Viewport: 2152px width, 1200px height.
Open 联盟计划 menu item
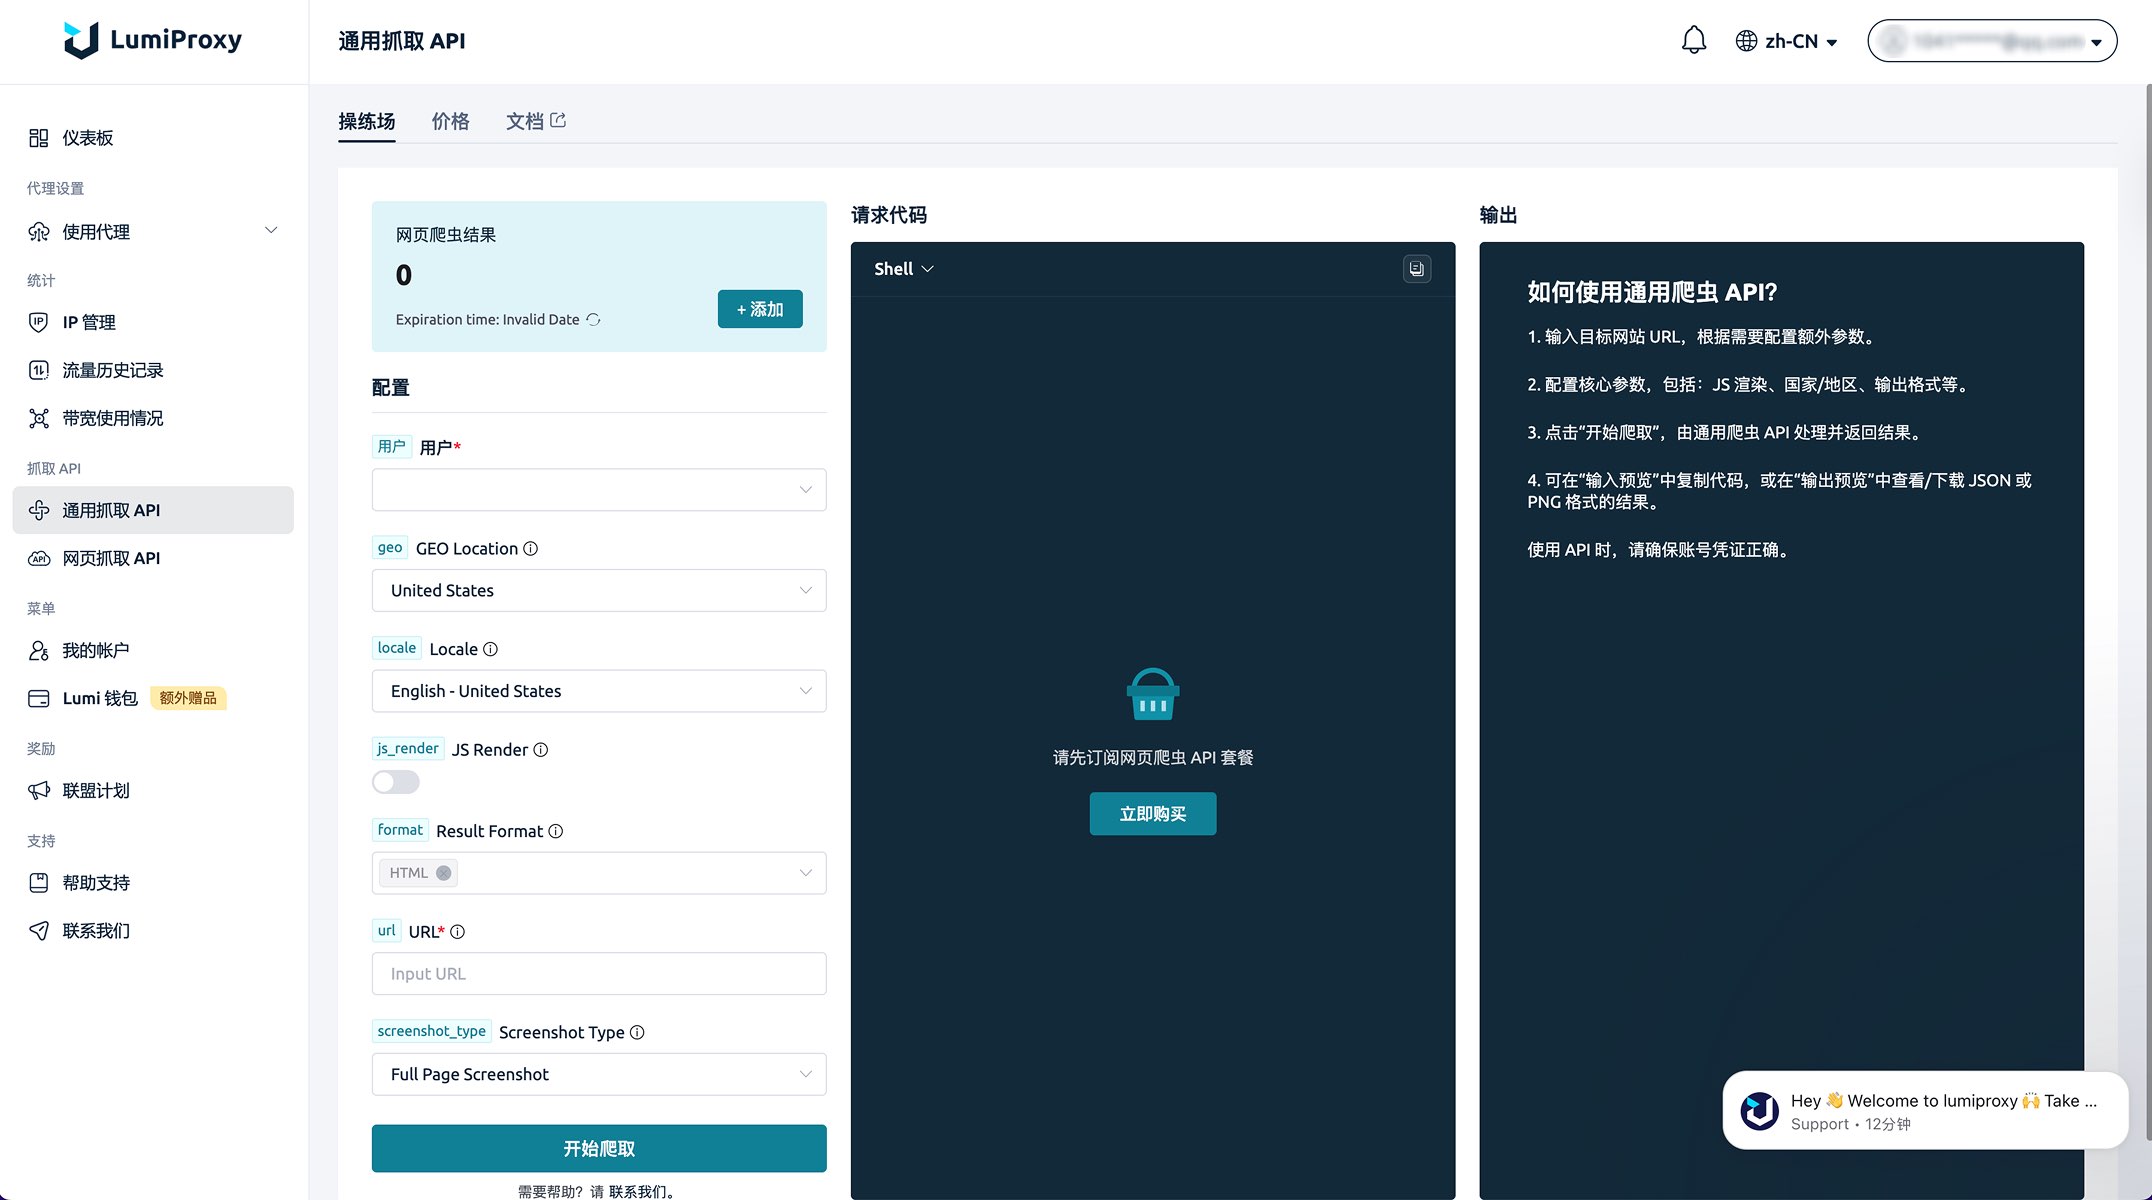point(153,790)
